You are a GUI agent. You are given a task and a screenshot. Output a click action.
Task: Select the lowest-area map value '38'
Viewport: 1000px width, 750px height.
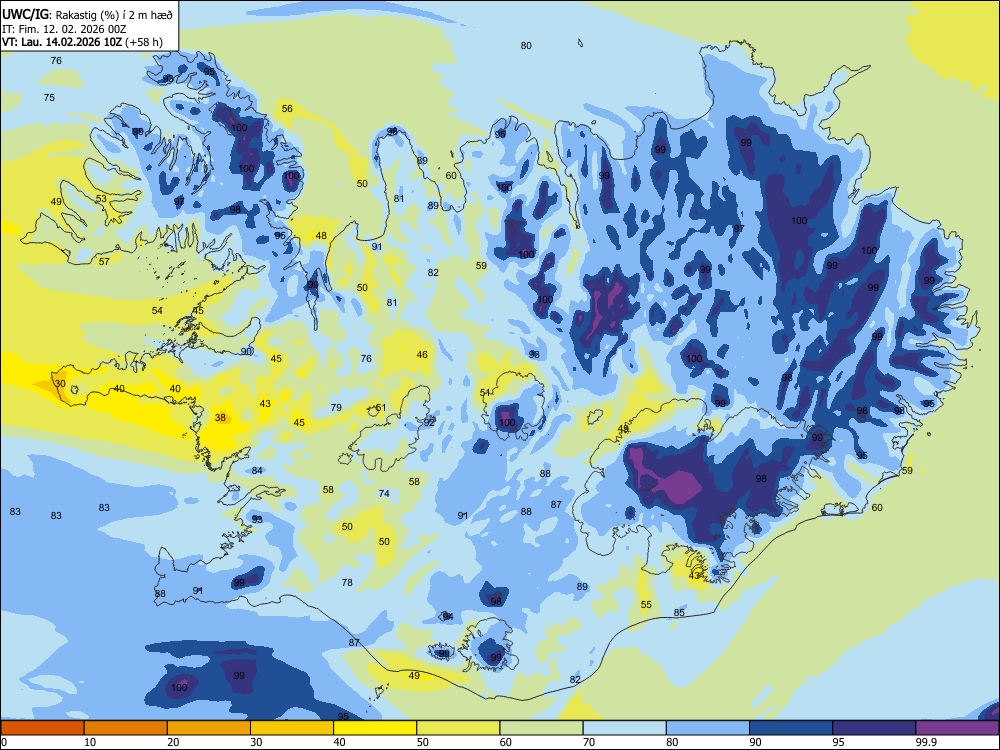click(220, 418)
